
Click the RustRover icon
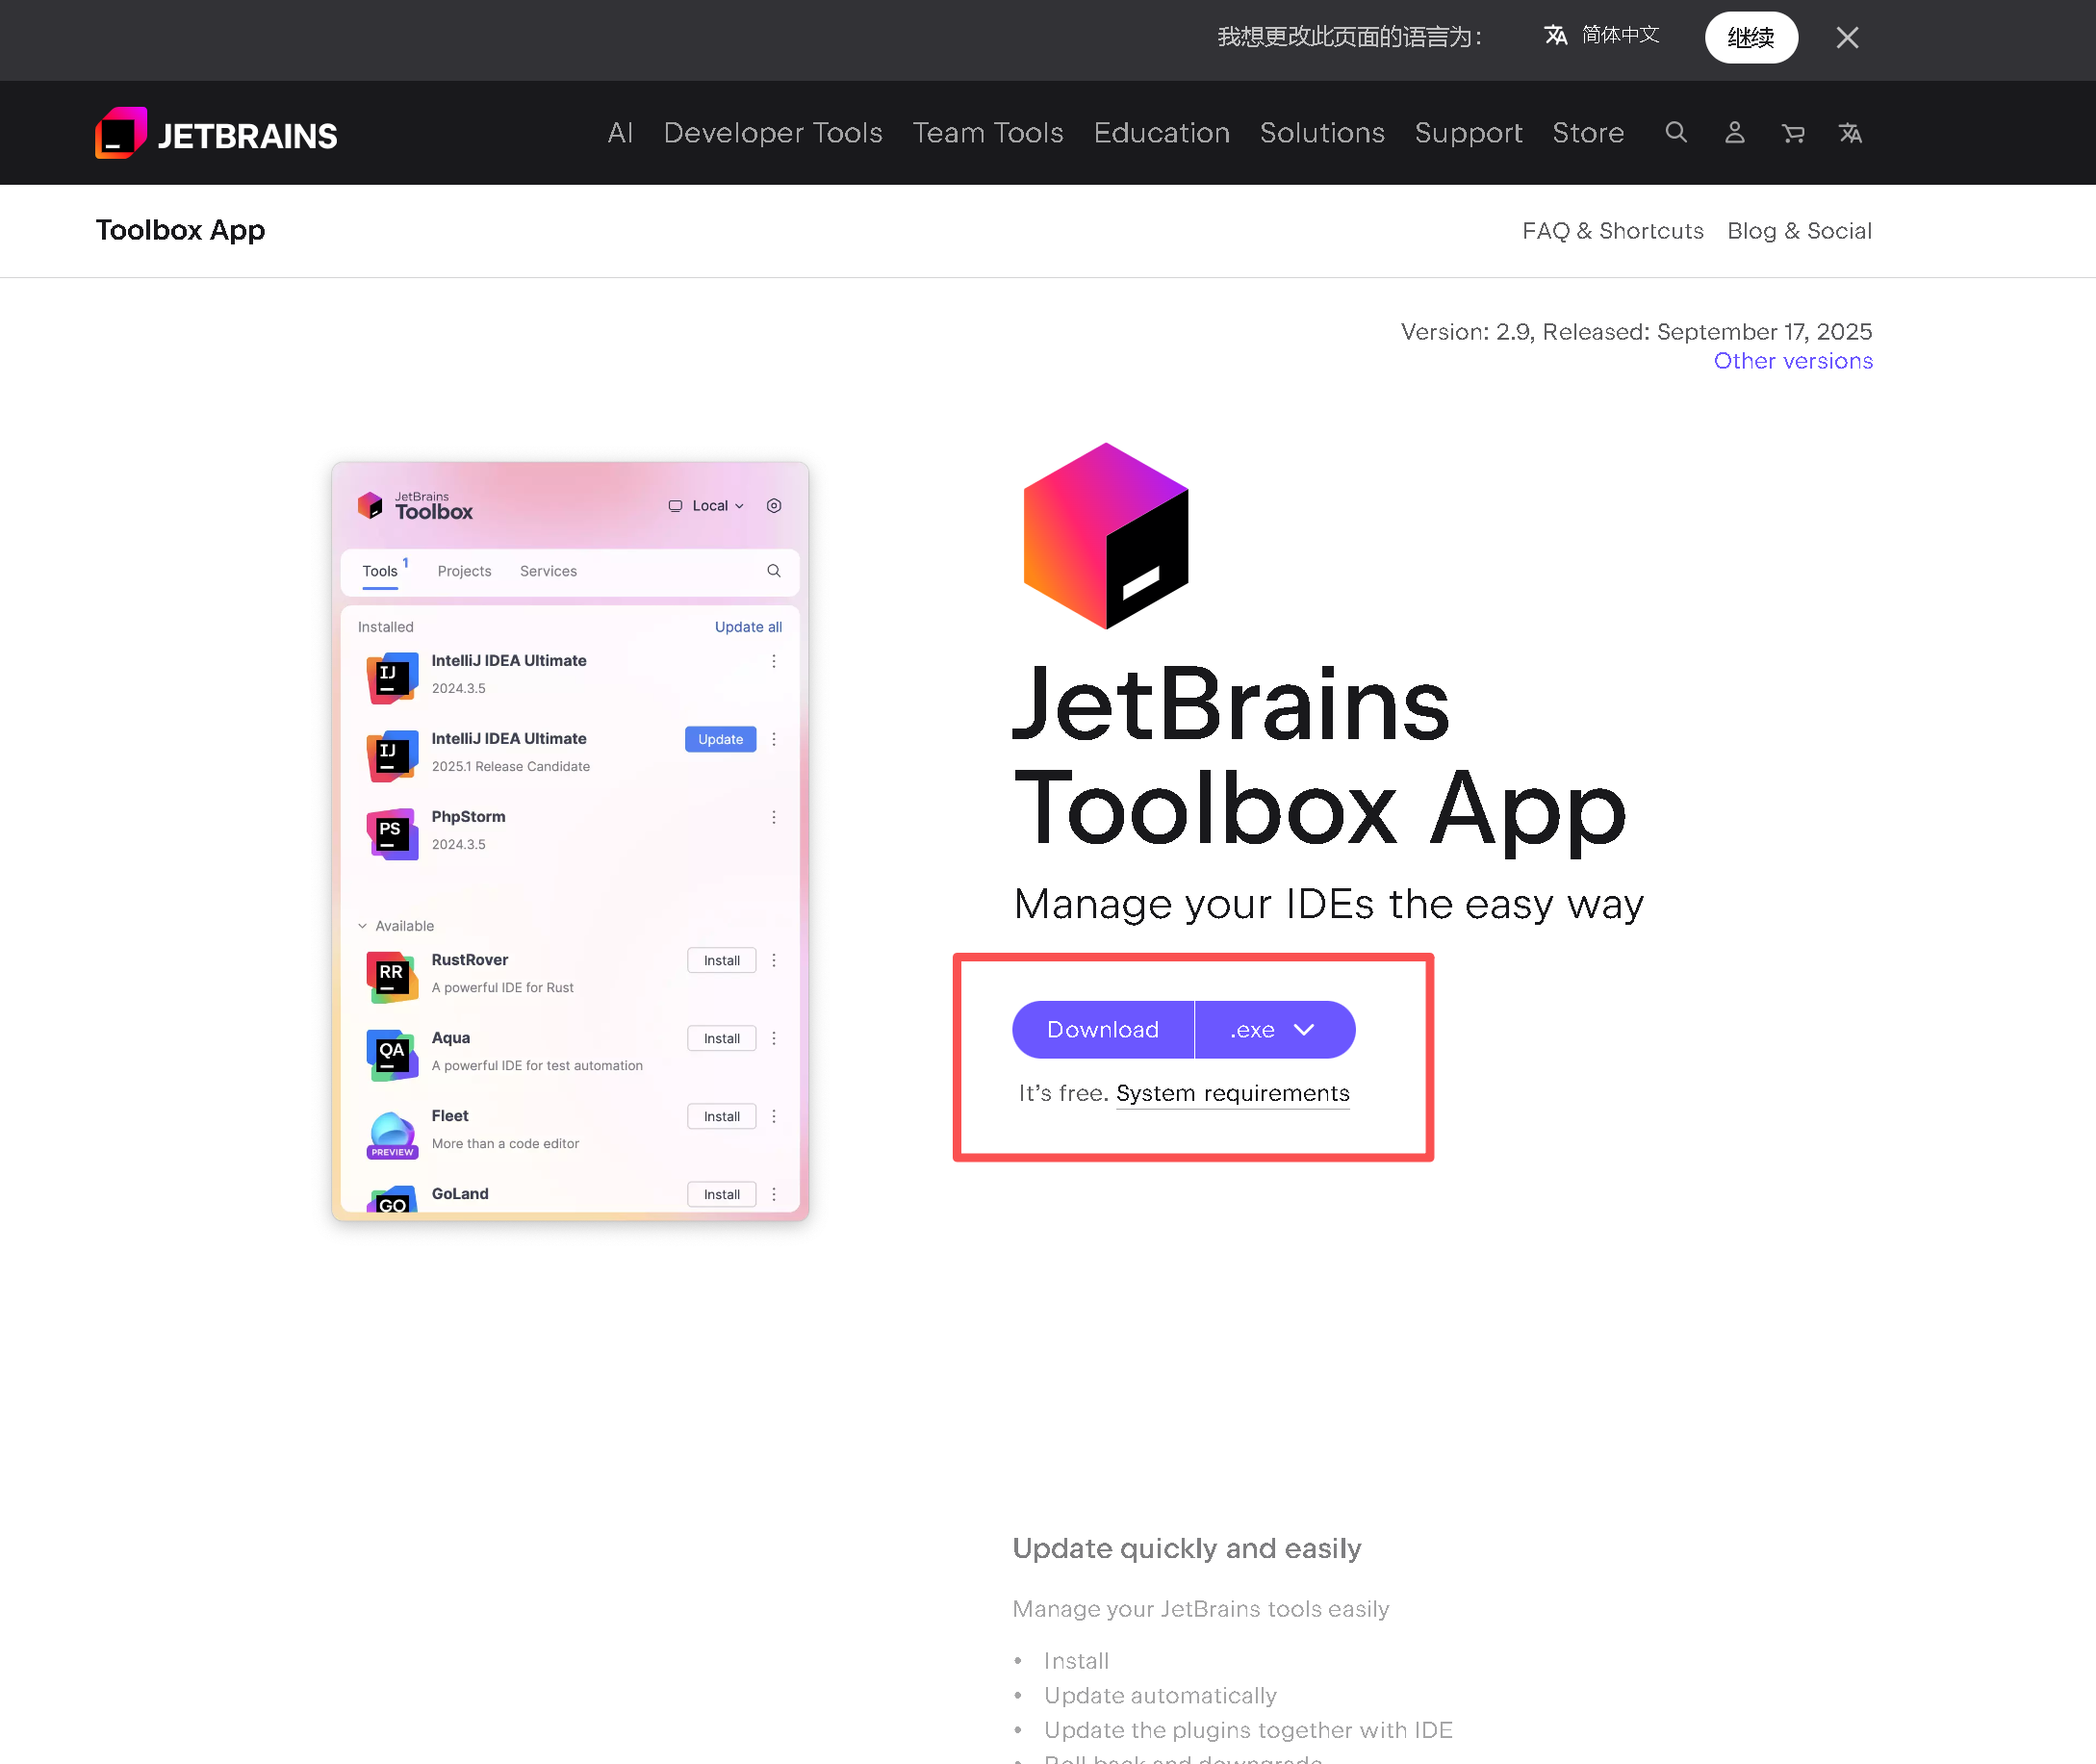(392, 977)
